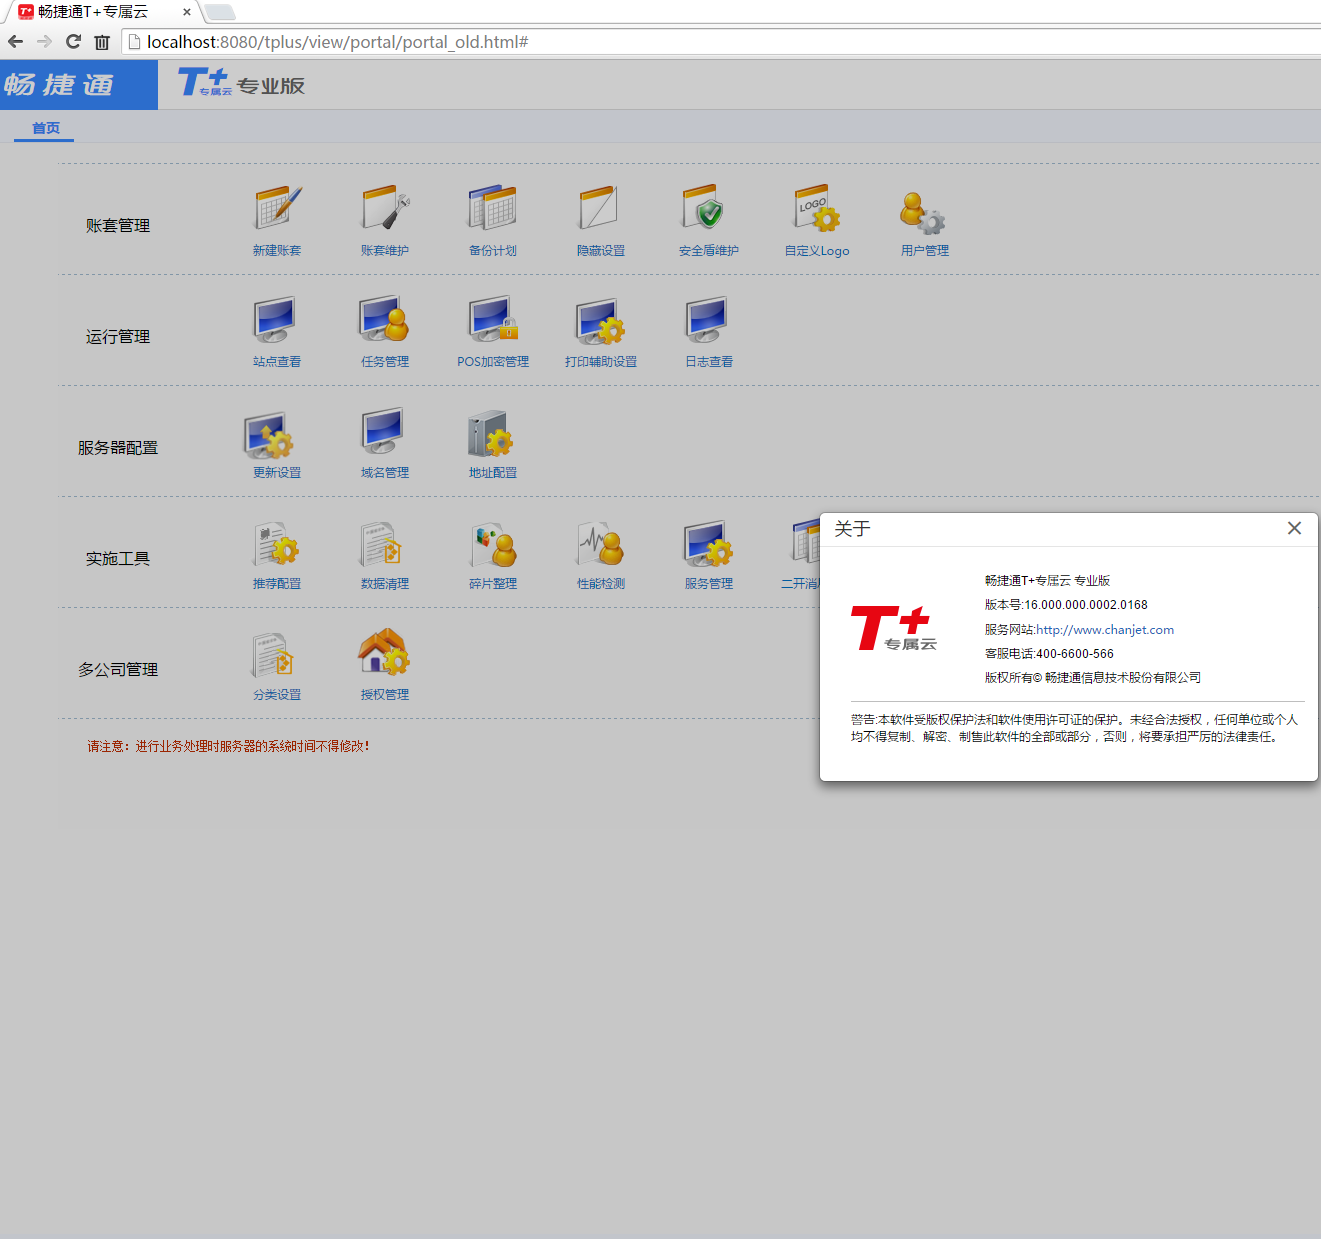Open 打印辅助设置 print settings icon
1321x1239 pixels.
coord(601,320)
